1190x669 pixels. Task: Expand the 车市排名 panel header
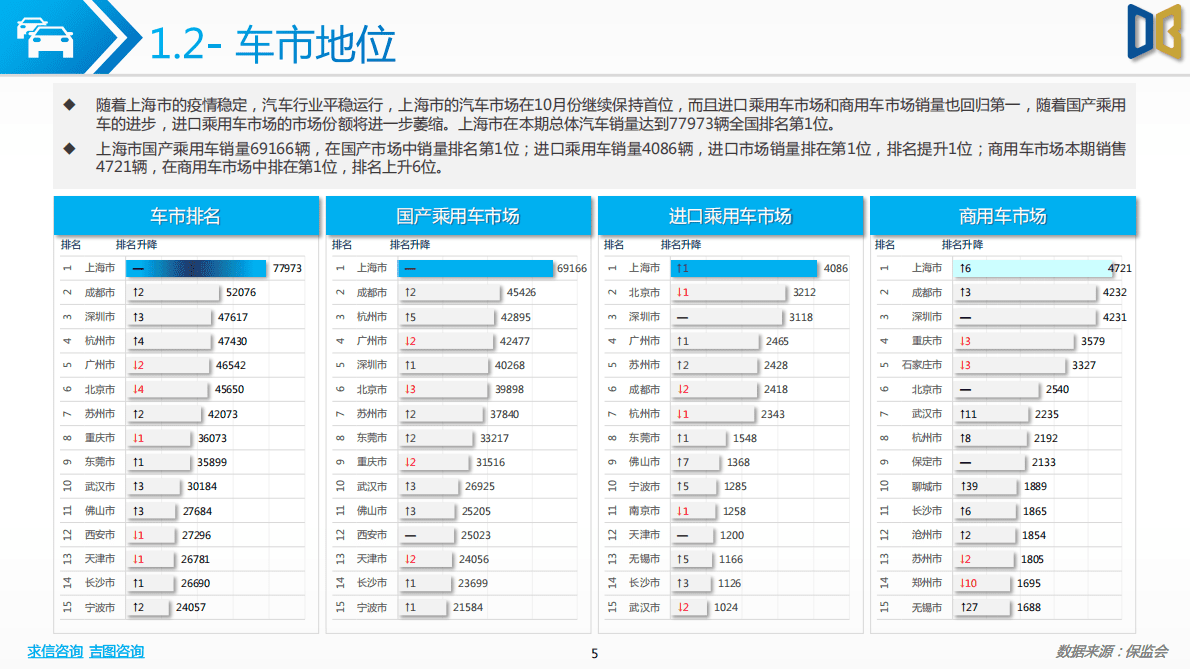[187, 215]
